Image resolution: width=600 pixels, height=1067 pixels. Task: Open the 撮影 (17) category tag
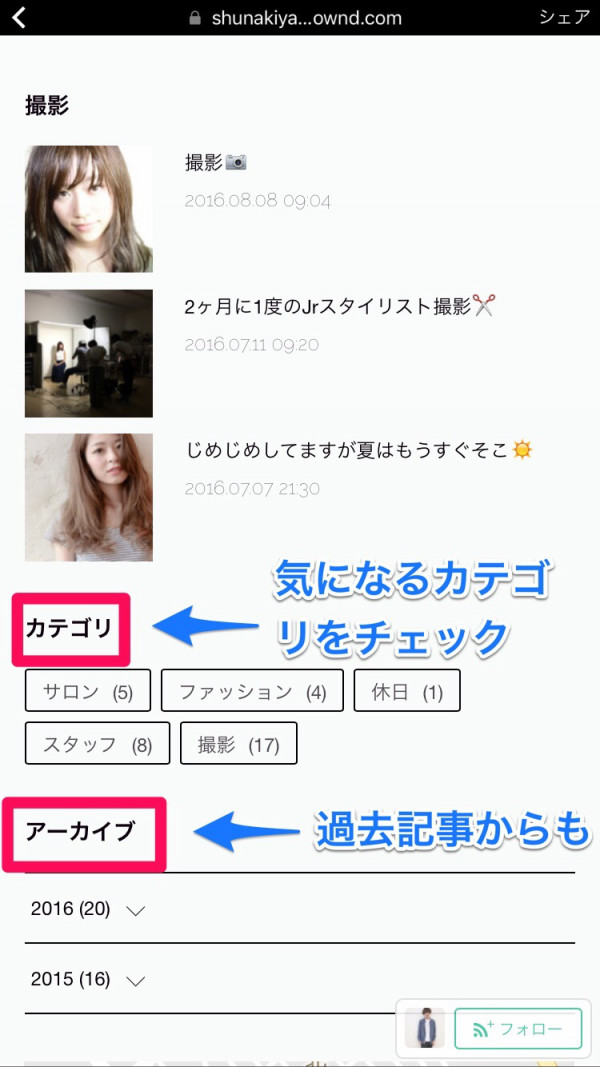coord(239,743)
